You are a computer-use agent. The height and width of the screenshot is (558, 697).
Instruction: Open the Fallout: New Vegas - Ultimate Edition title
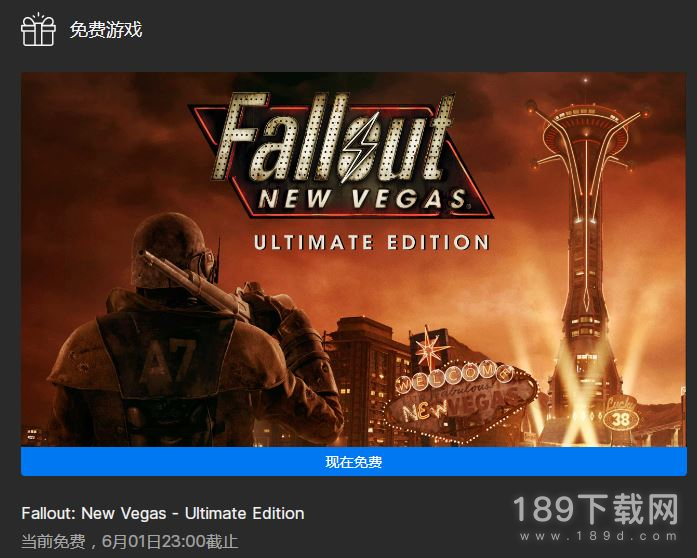163,513
